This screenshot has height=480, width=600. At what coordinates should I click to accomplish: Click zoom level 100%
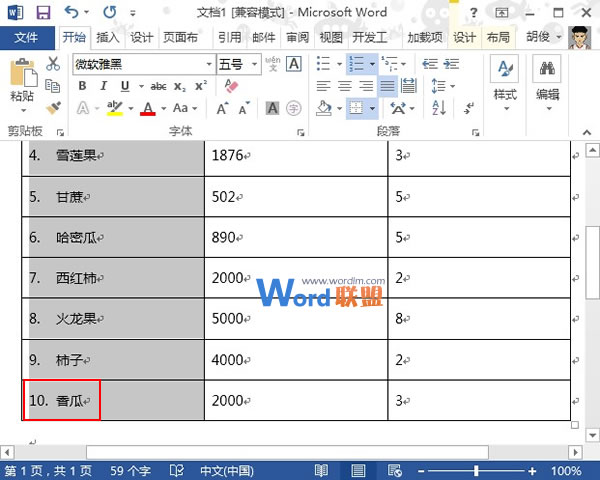pos(566,470)
